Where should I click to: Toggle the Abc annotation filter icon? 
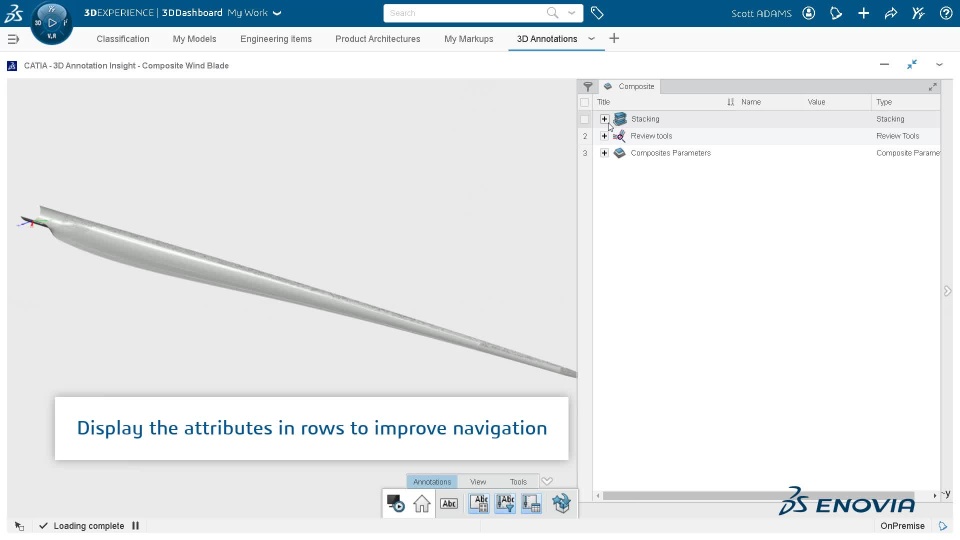505,503
